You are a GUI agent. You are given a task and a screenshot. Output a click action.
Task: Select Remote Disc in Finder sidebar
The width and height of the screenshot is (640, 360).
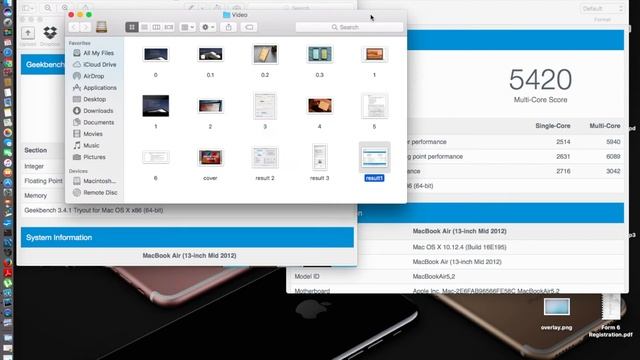pyautogui.click(x=95, y=192)
